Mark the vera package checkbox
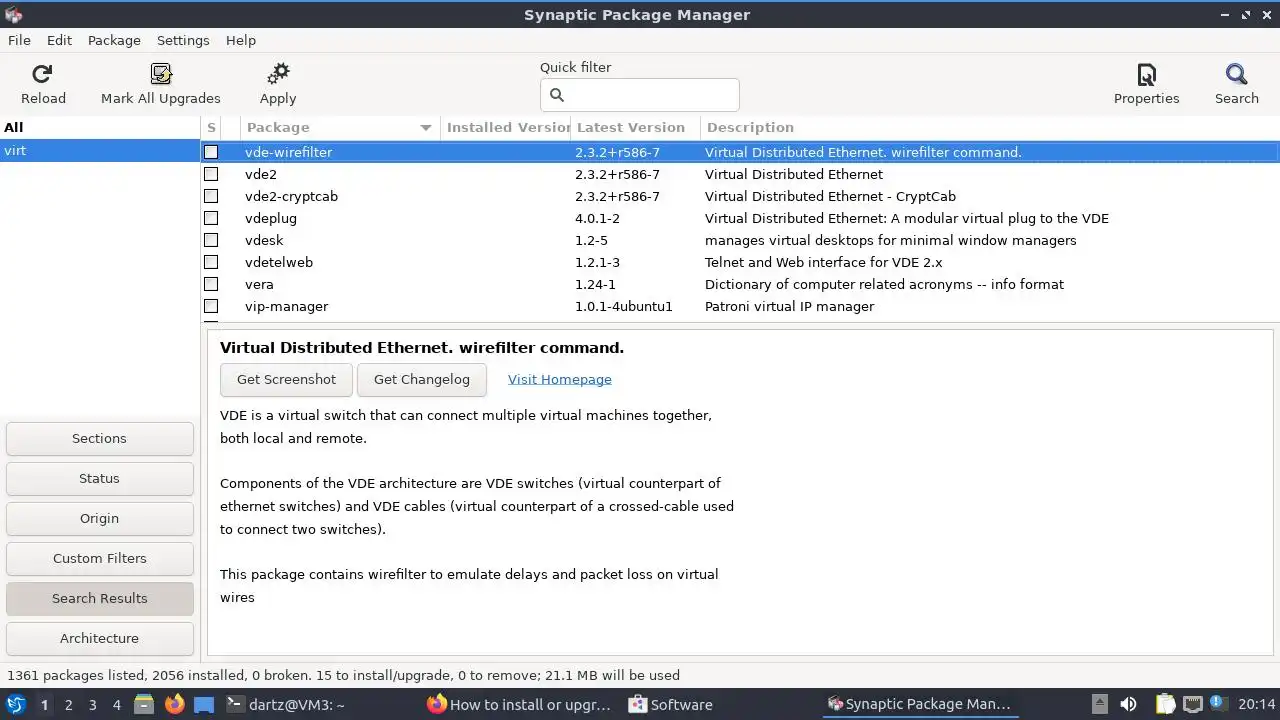 click(211, 284)
